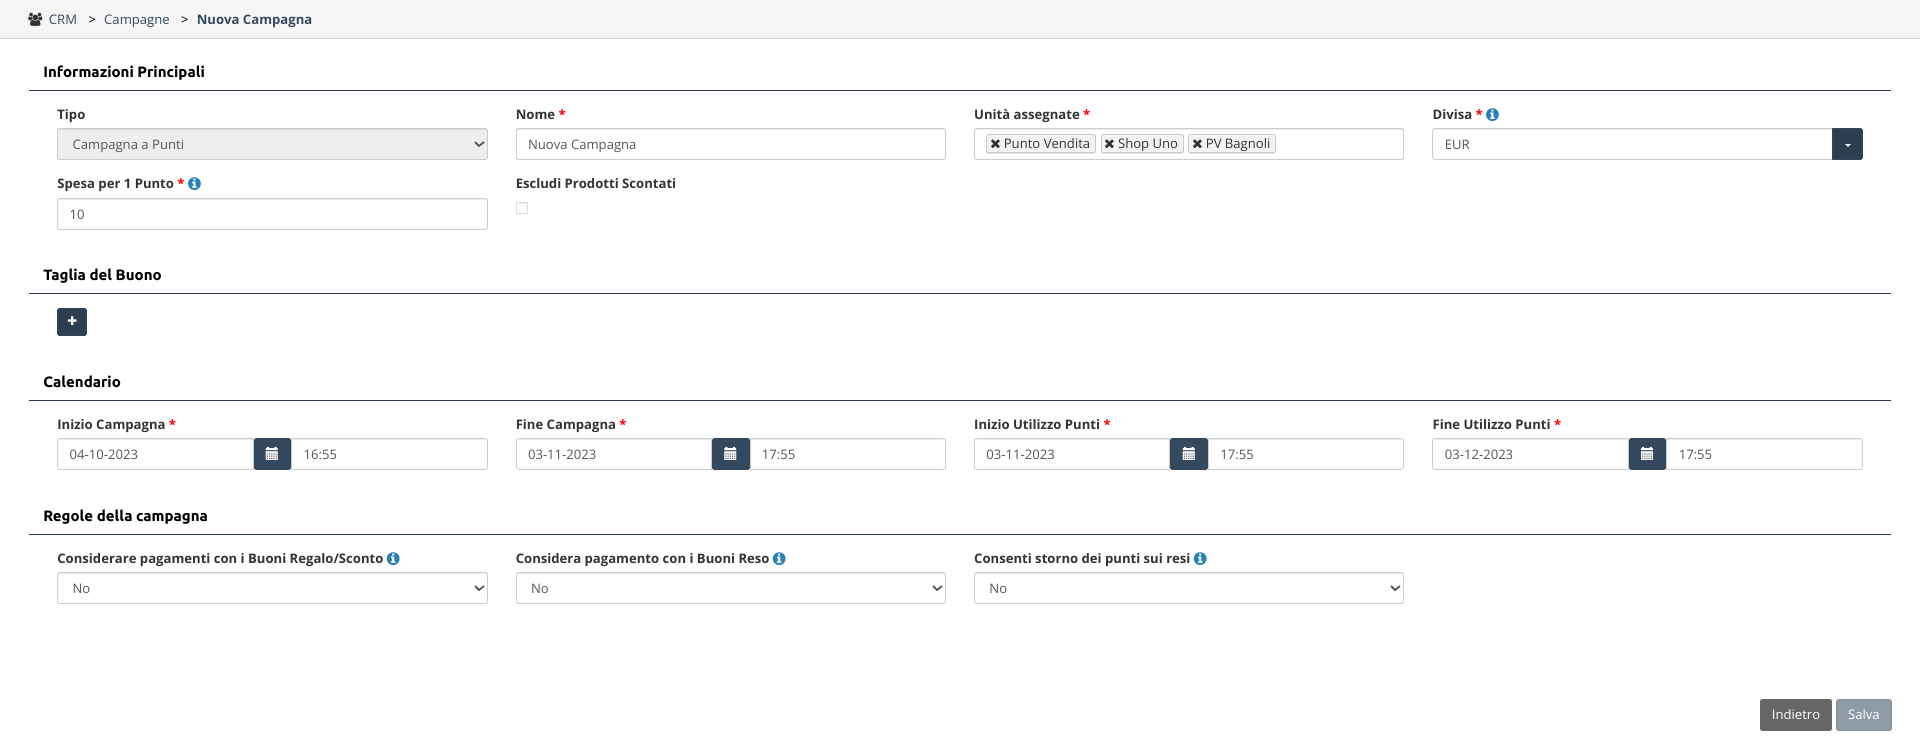This screenshot has height=754, width=1920.
Task: Click the Calendario section heading
Action: click(82, 382)
